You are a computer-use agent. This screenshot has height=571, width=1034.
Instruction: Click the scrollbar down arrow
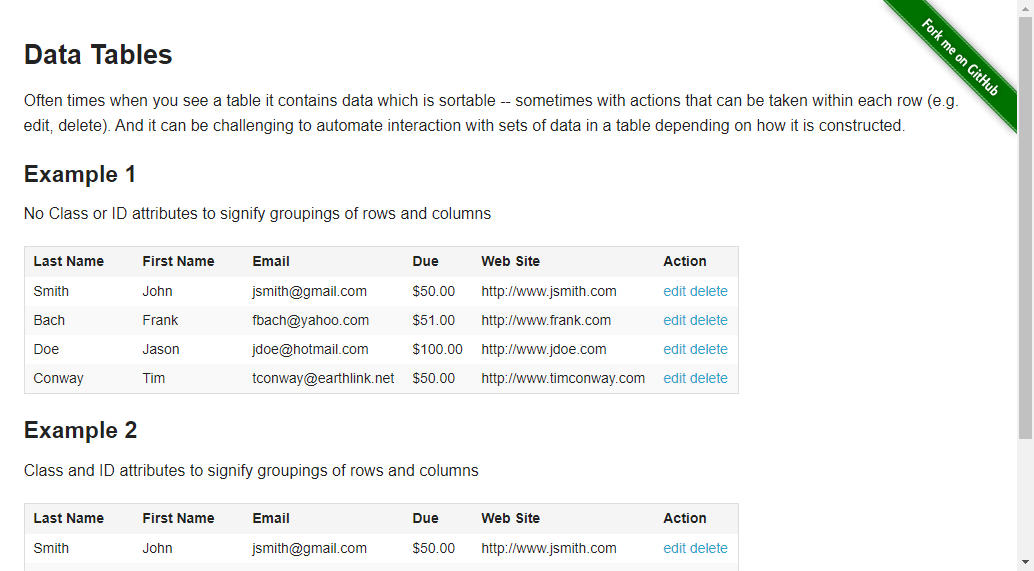pos(1025,564)
